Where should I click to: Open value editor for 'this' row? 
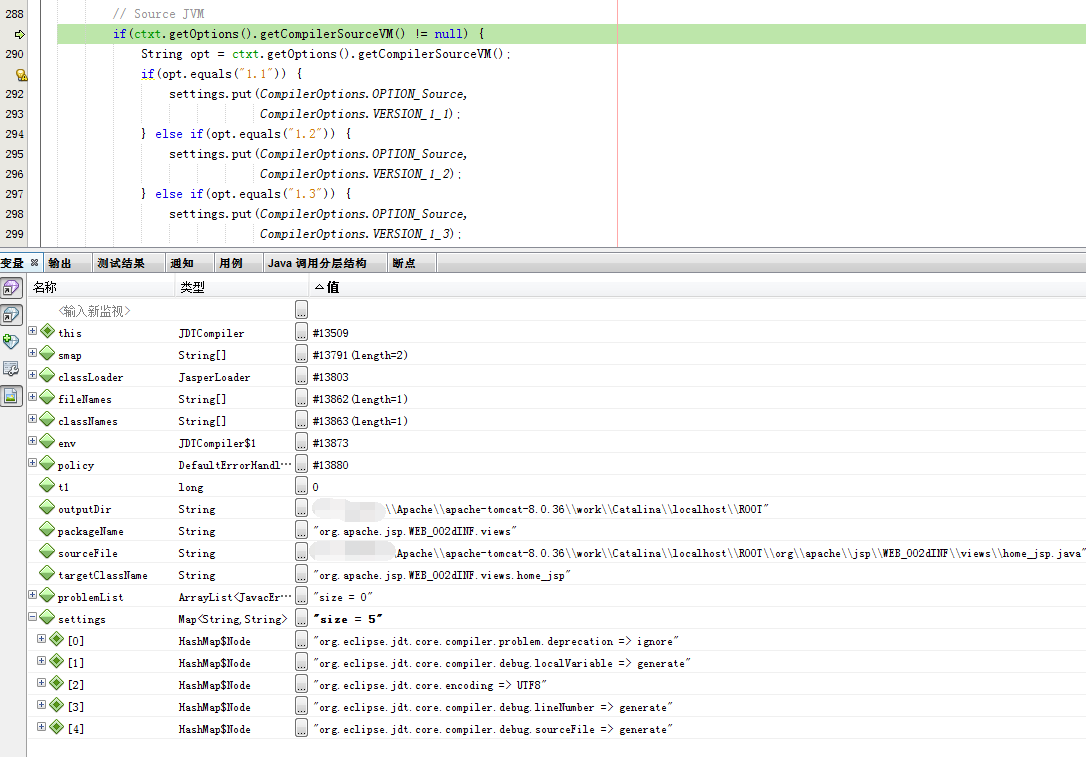click(x=301, y=332)
